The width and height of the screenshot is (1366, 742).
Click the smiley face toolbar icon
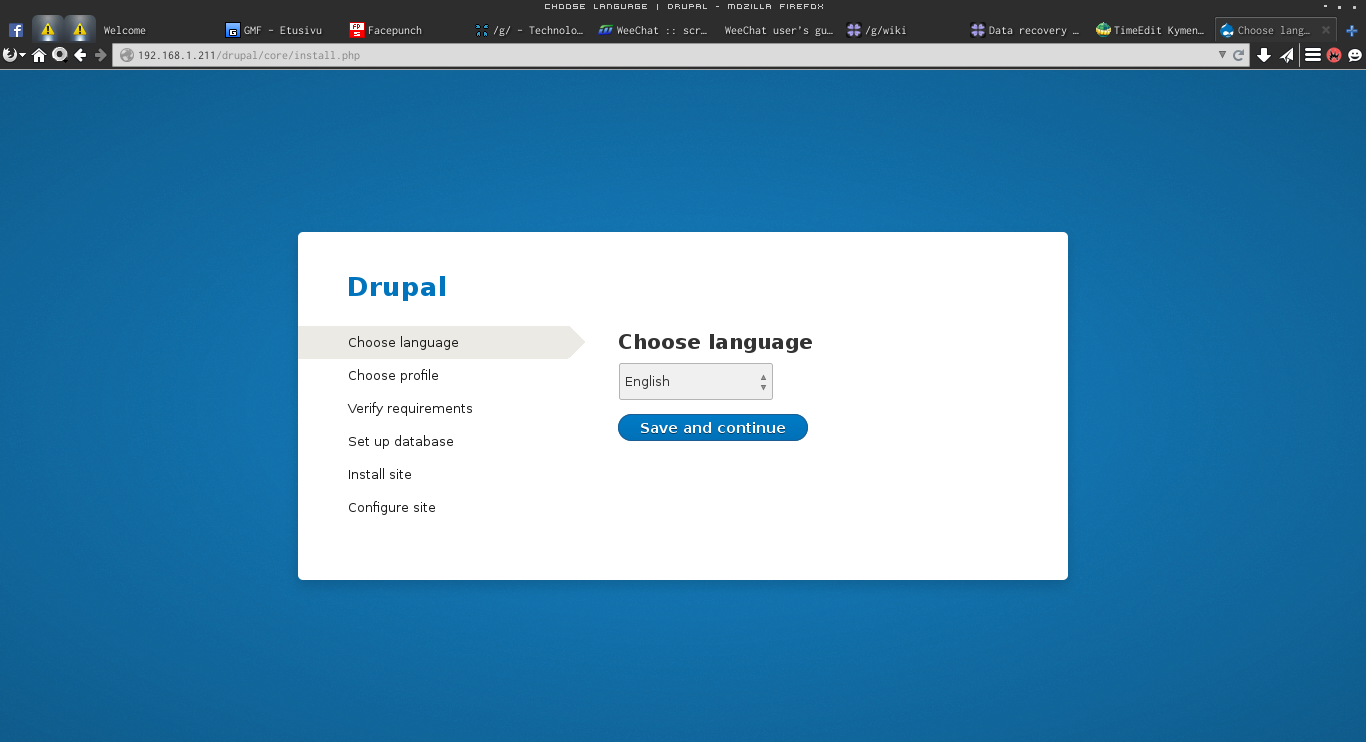(1355, 56)
